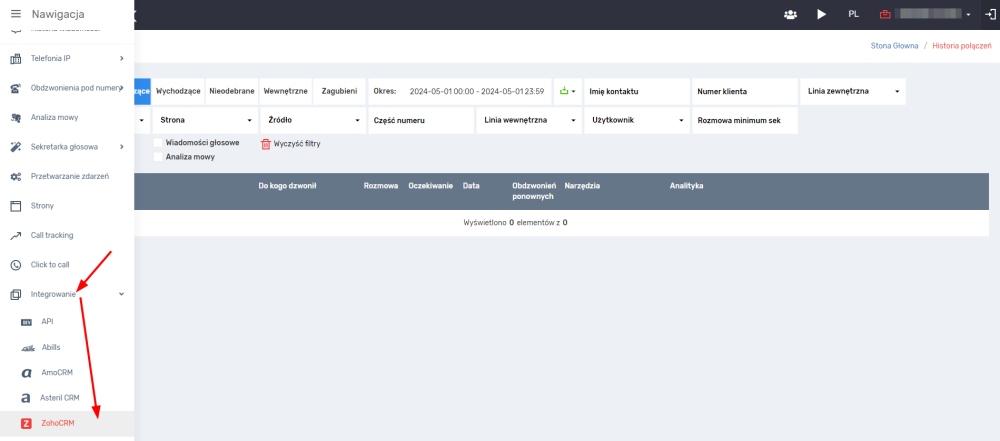Switch to the Wychodzące tab
Viewport: 1000px width, 441px height.
[178, 91]
